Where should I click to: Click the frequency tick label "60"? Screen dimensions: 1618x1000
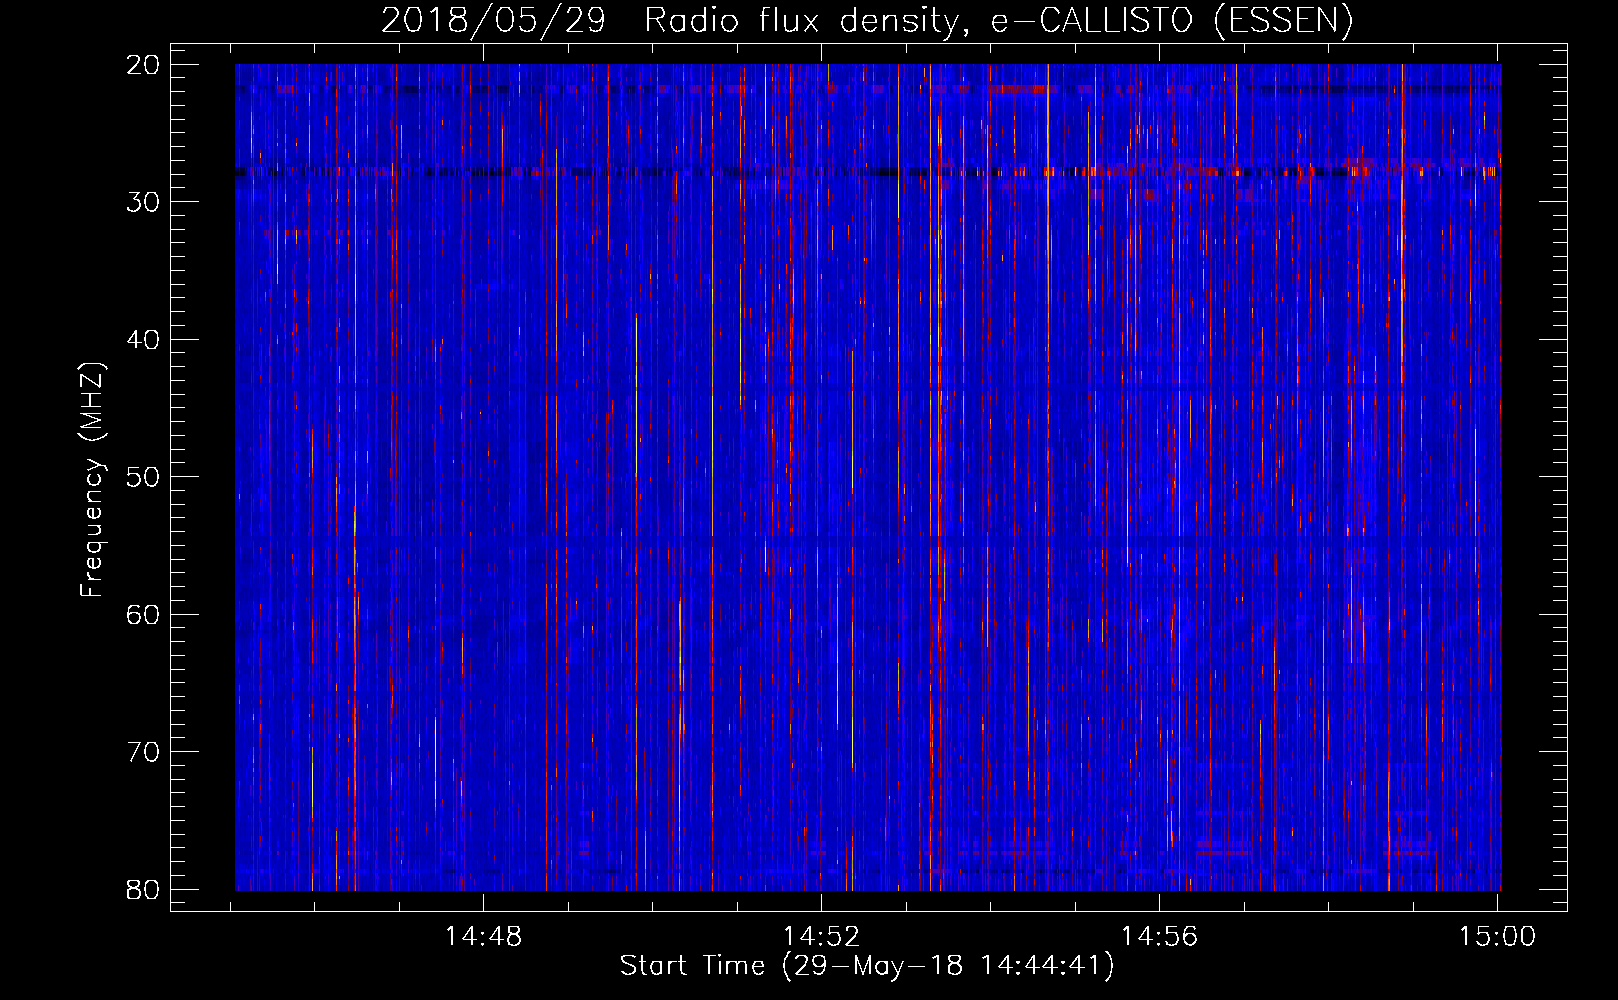pos(143,614)
